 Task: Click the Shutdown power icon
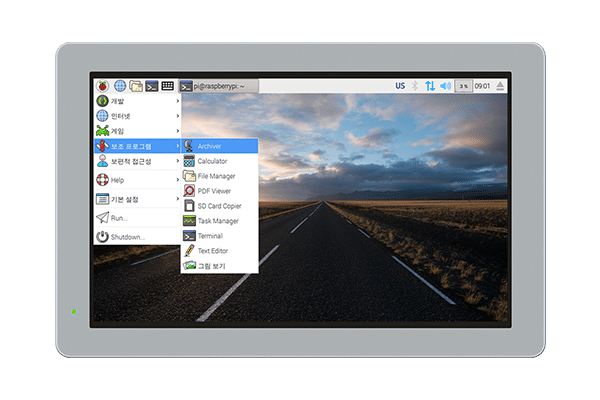point(102,237)
